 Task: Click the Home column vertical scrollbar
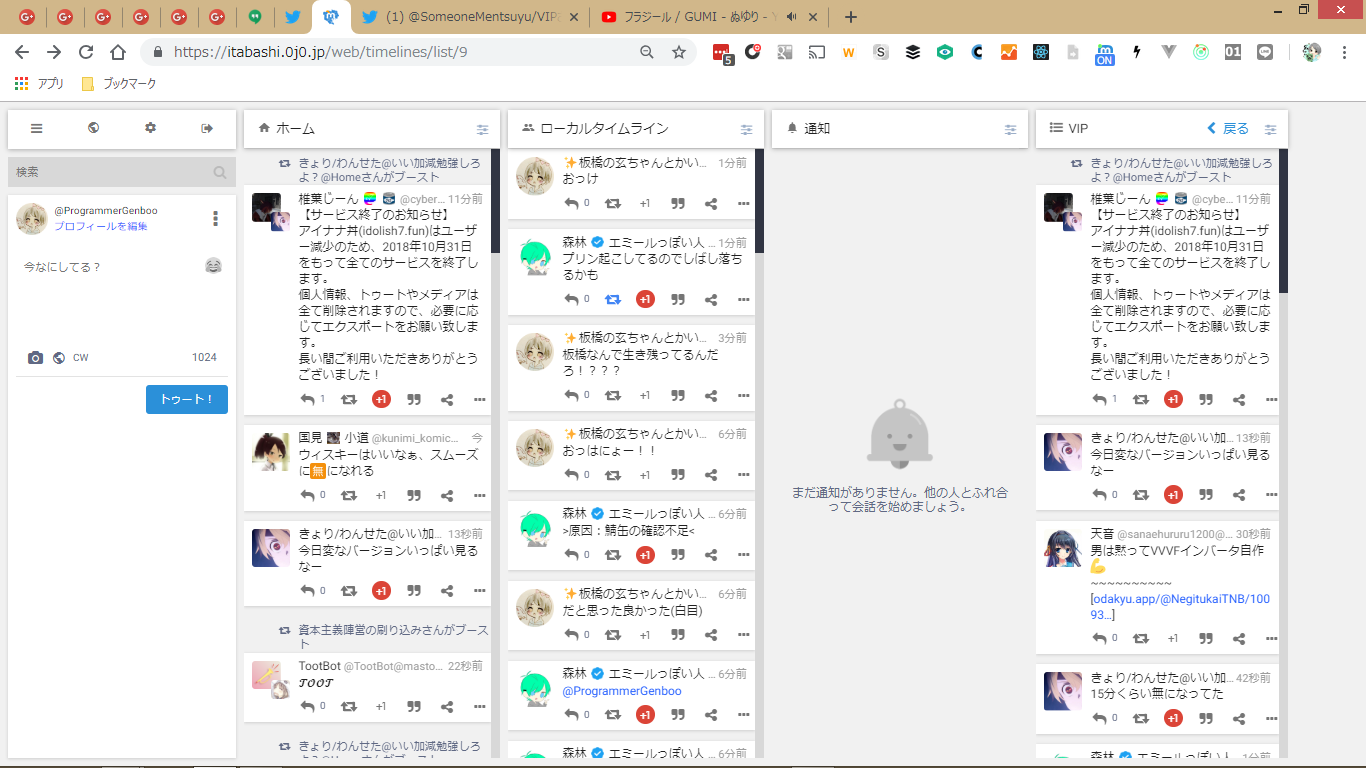496,200
